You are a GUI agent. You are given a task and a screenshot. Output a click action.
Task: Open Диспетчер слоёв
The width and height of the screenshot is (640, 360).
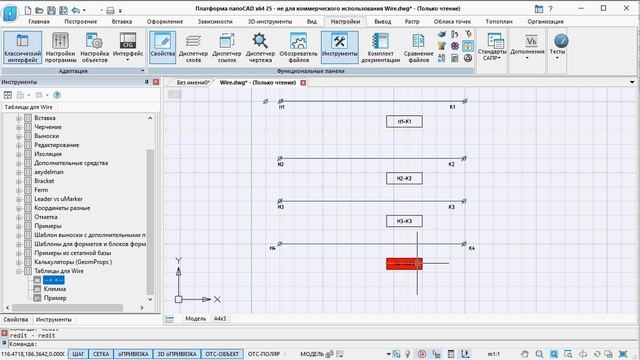tap(193, 47)
